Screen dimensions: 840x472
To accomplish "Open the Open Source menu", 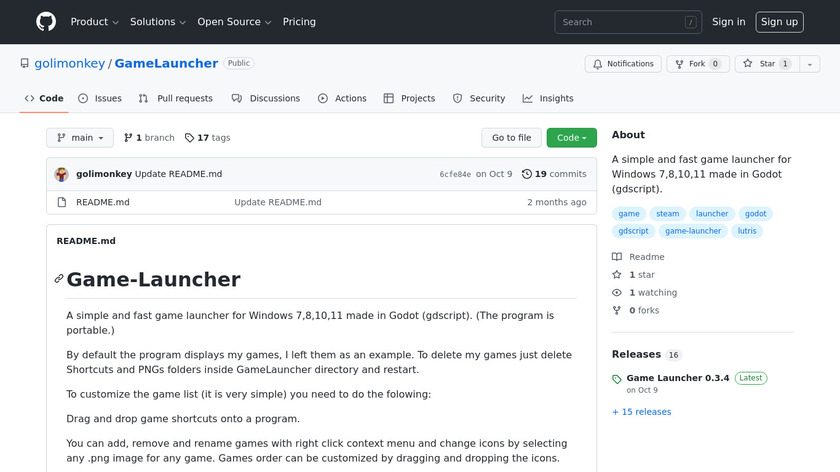I will (x=234, y=22).
